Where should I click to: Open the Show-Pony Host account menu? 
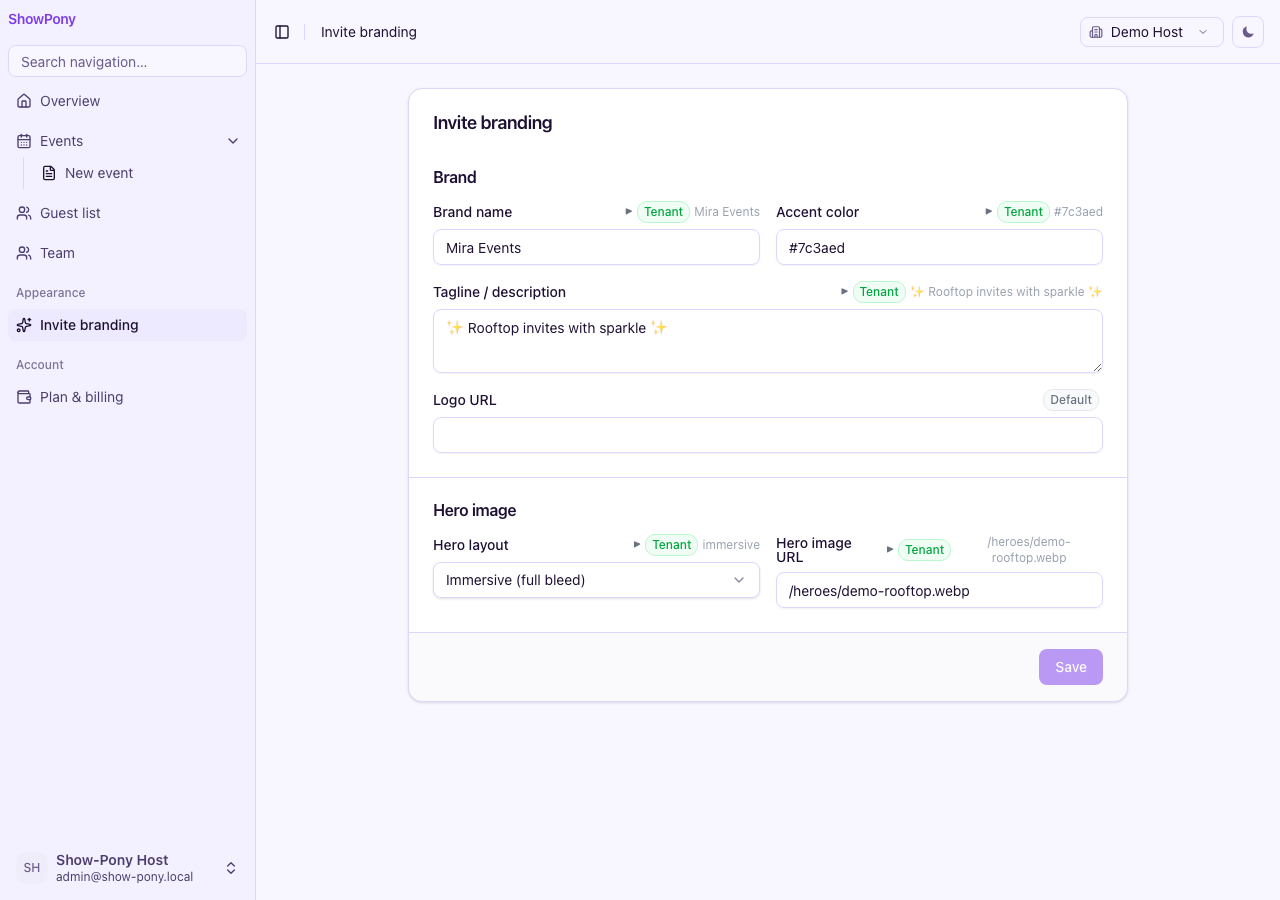(127, 868)
